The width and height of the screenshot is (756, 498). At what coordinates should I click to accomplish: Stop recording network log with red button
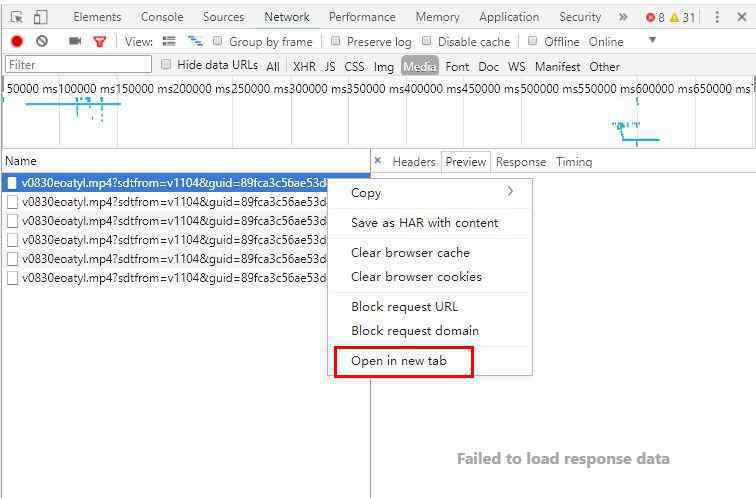[17, 41]
